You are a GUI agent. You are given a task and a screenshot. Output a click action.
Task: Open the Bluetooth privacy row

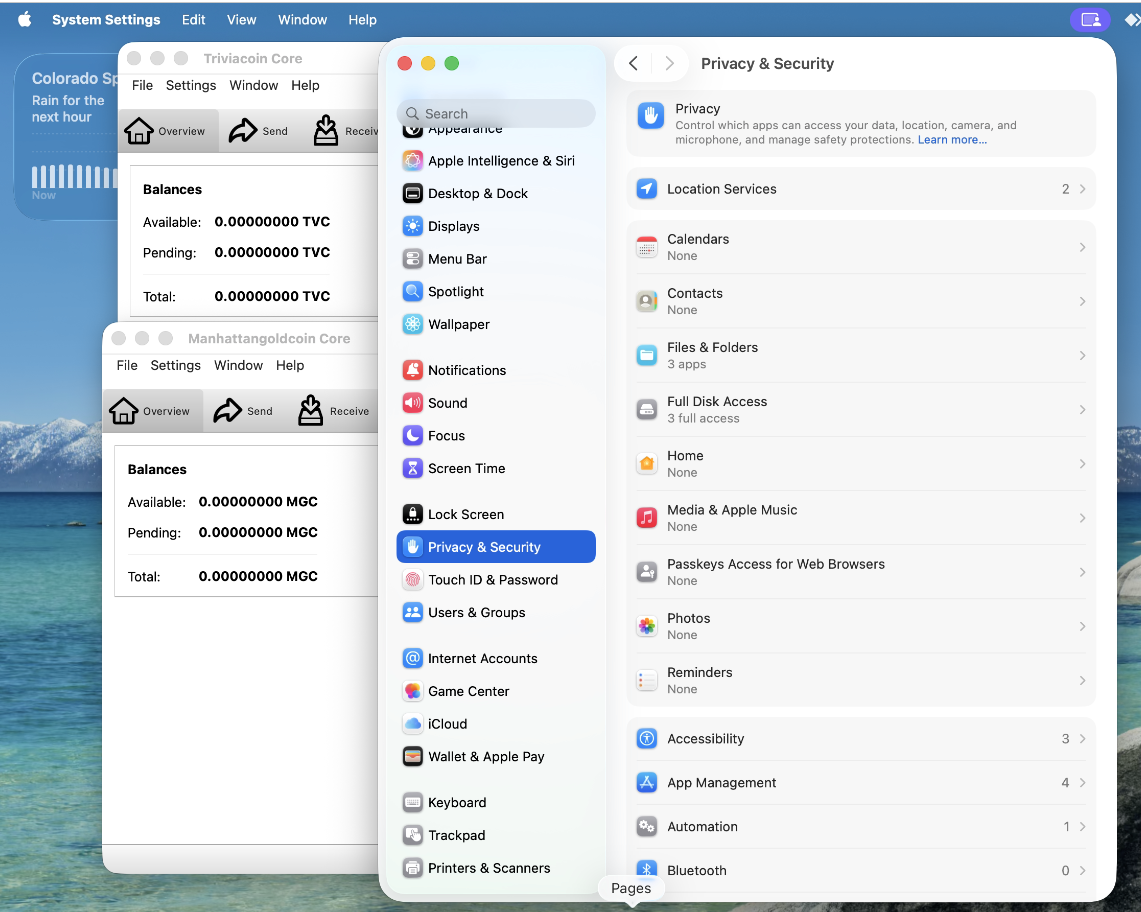coord(861,871)
